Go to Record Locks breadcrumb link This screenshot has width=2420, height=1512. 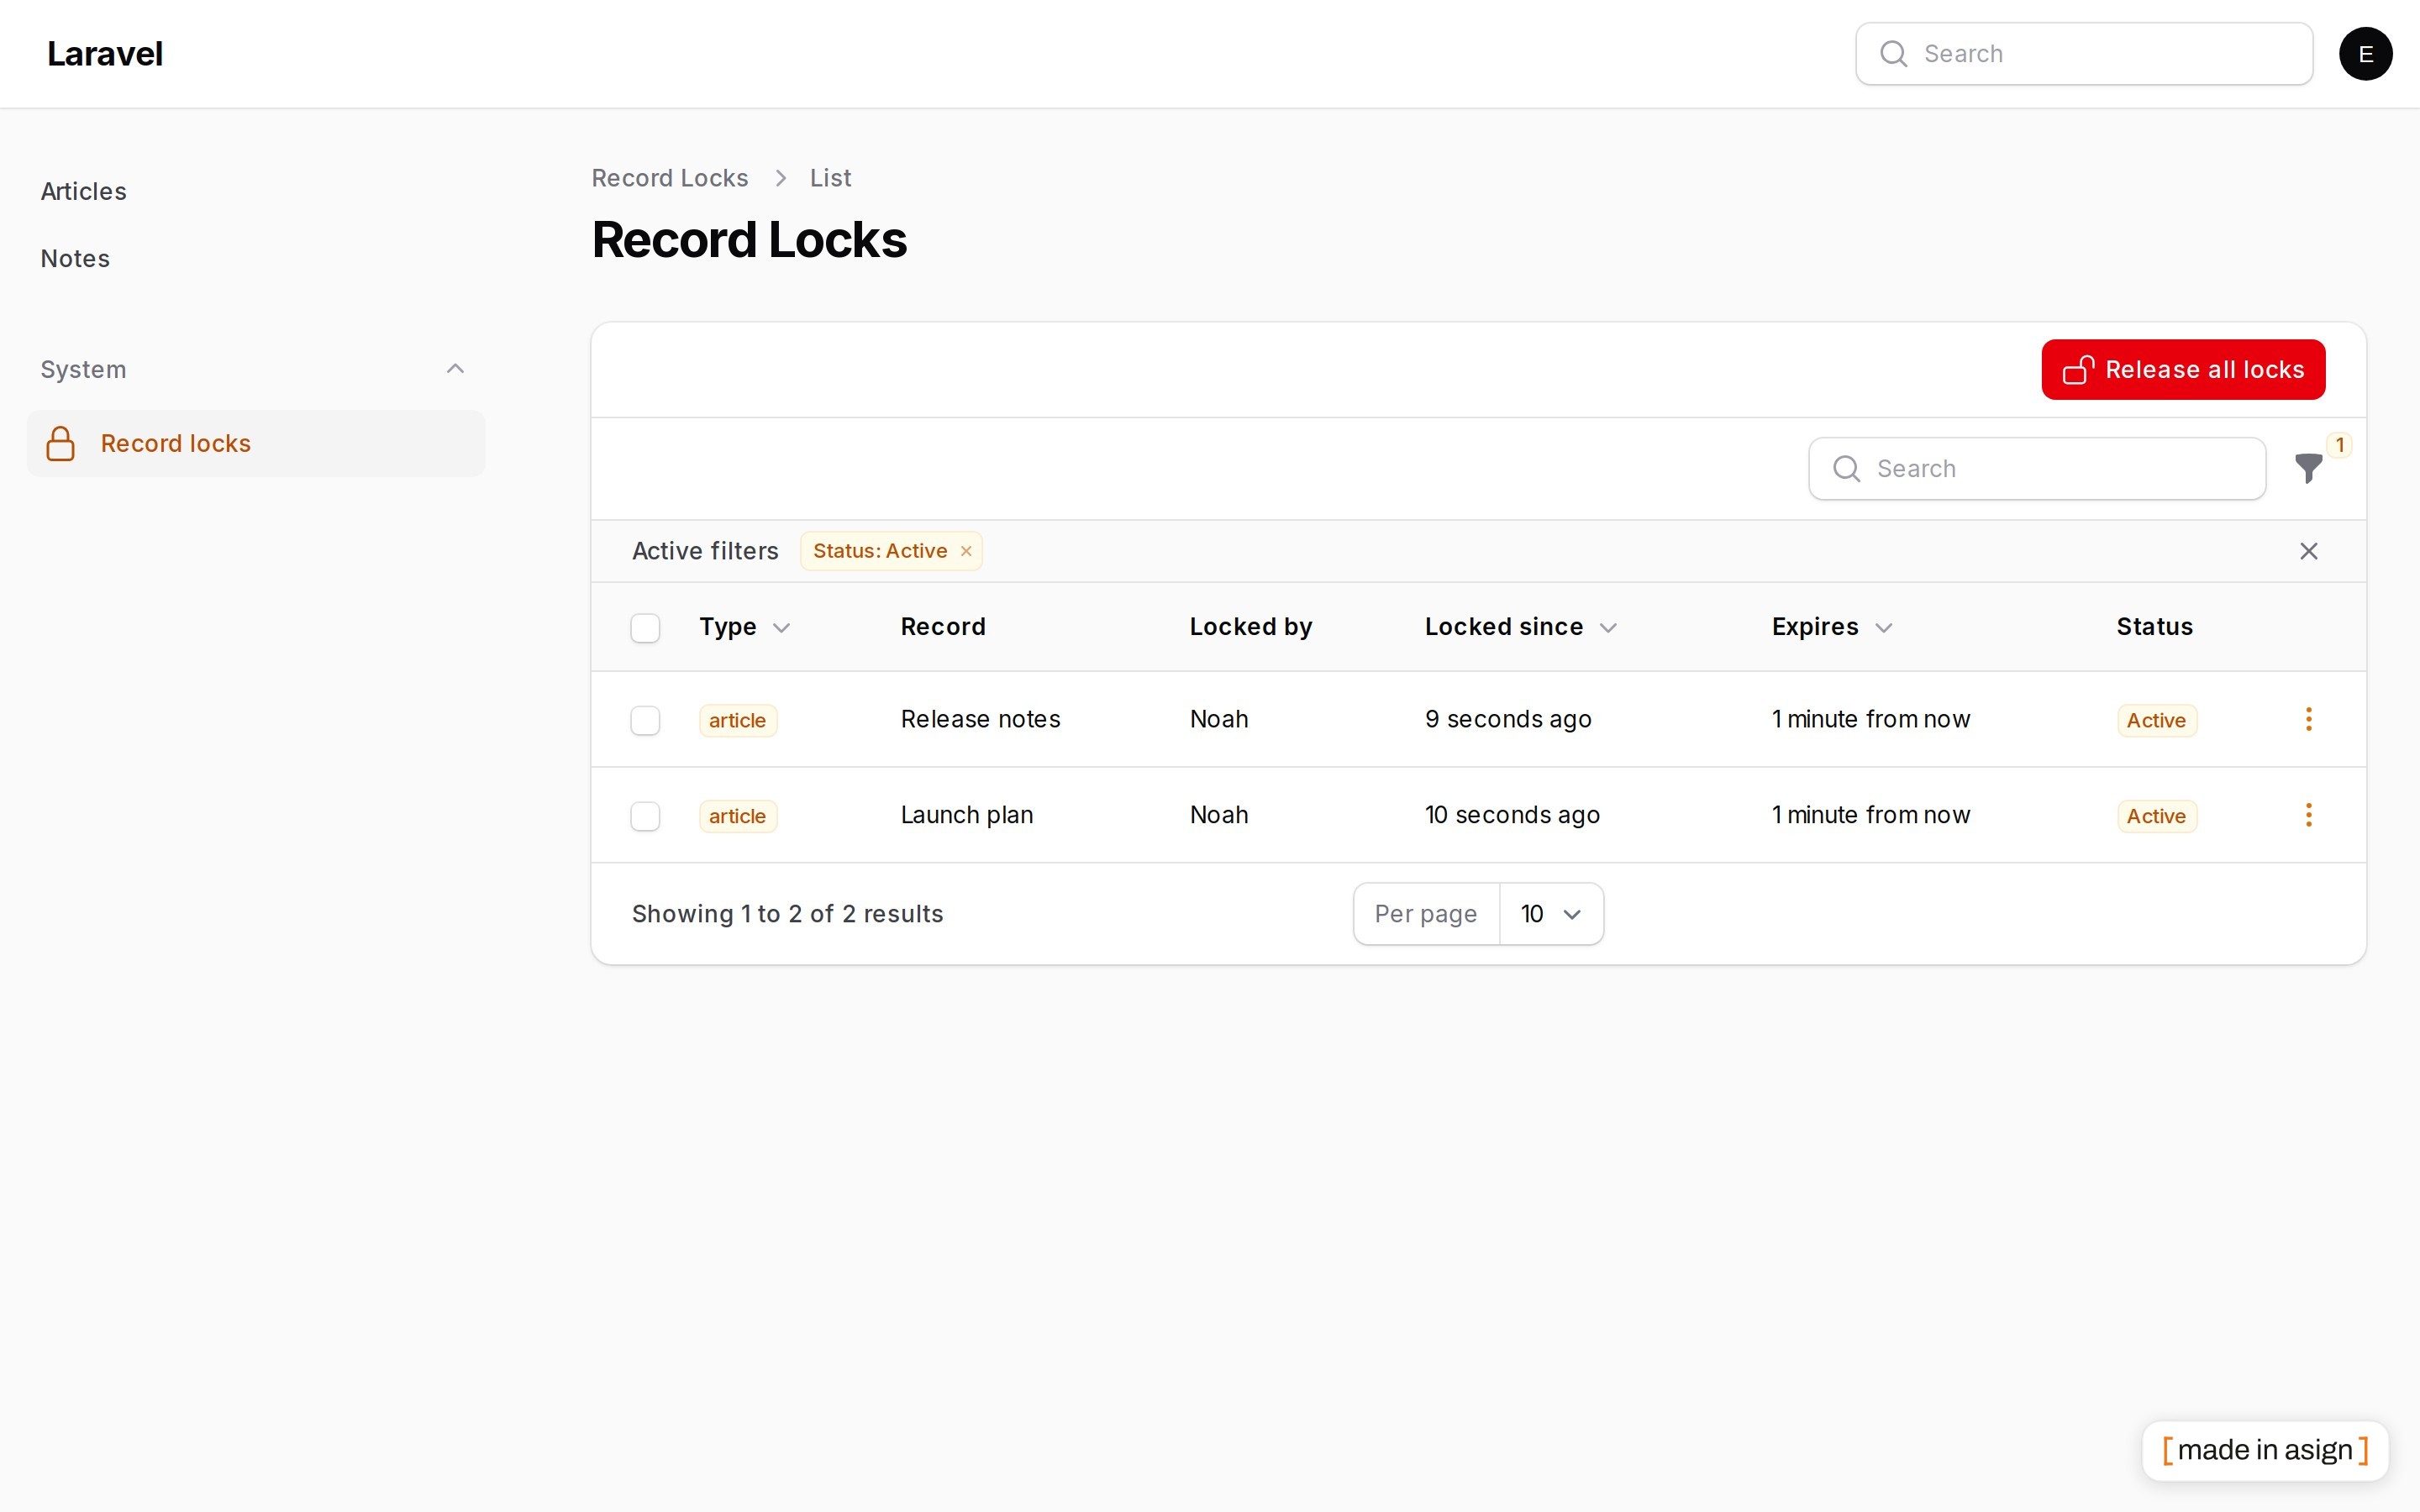tap(669, 178)
